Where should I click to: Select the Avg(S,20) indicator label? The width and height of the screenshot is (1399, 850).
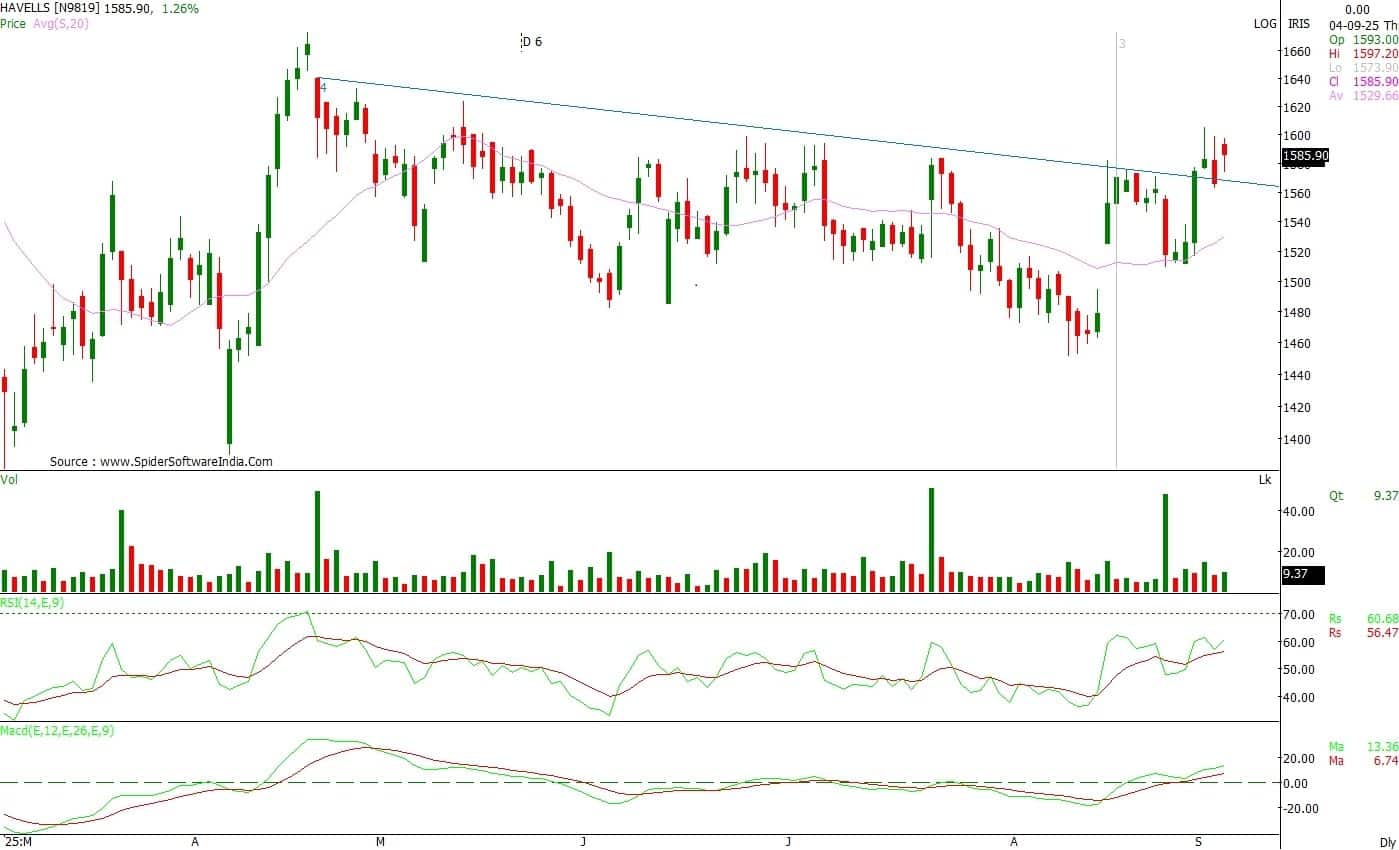59,23
